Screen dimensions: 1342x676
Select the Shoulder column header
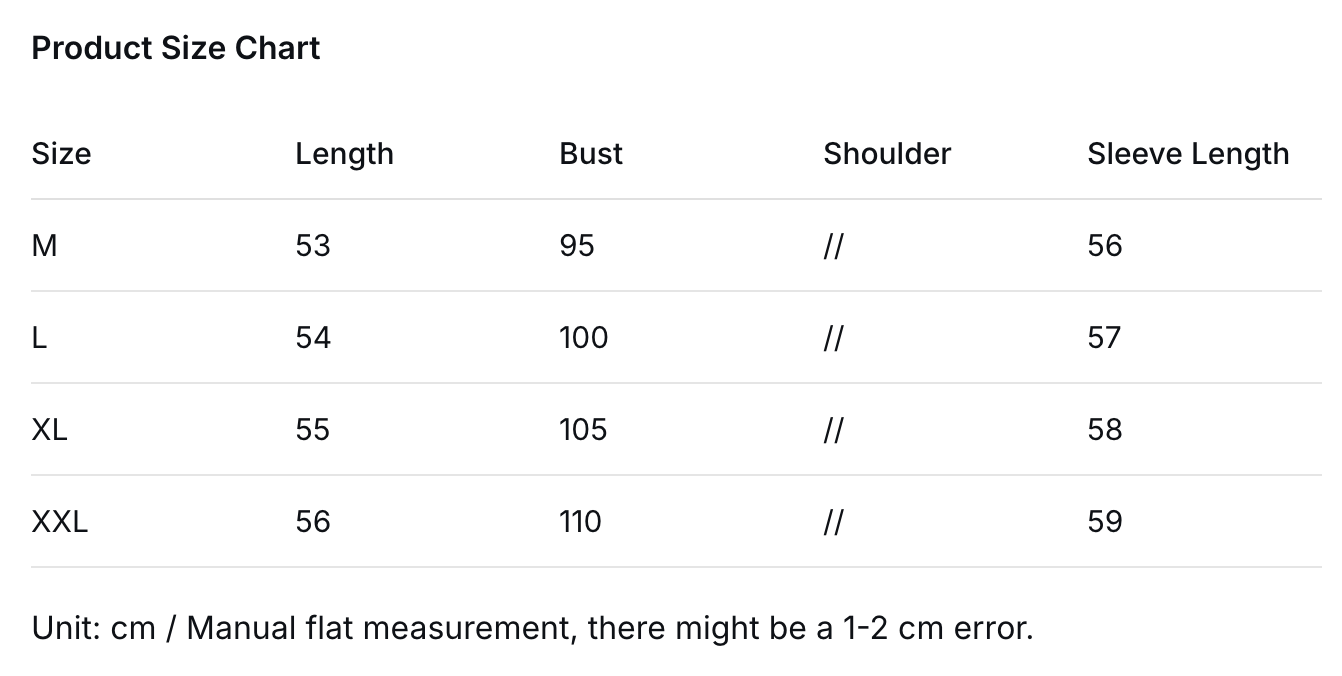(x=887, y=154)
